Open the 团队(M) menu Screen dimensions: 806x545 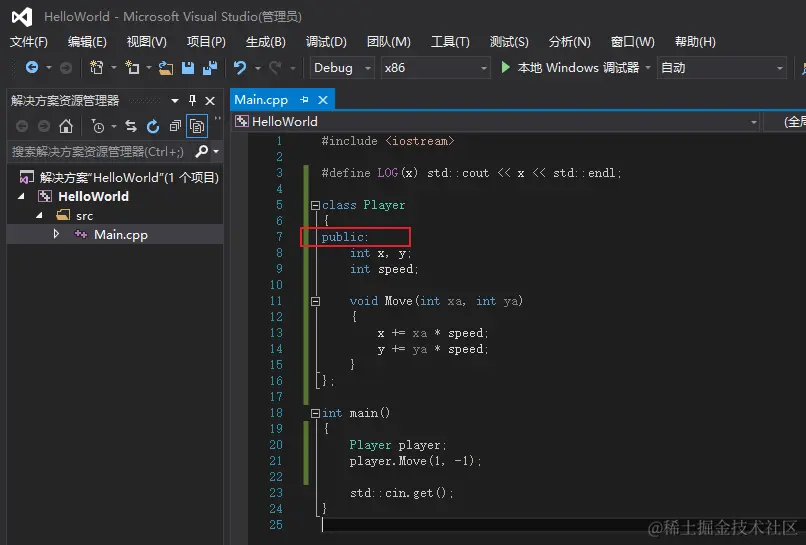[x=389, y=42]
